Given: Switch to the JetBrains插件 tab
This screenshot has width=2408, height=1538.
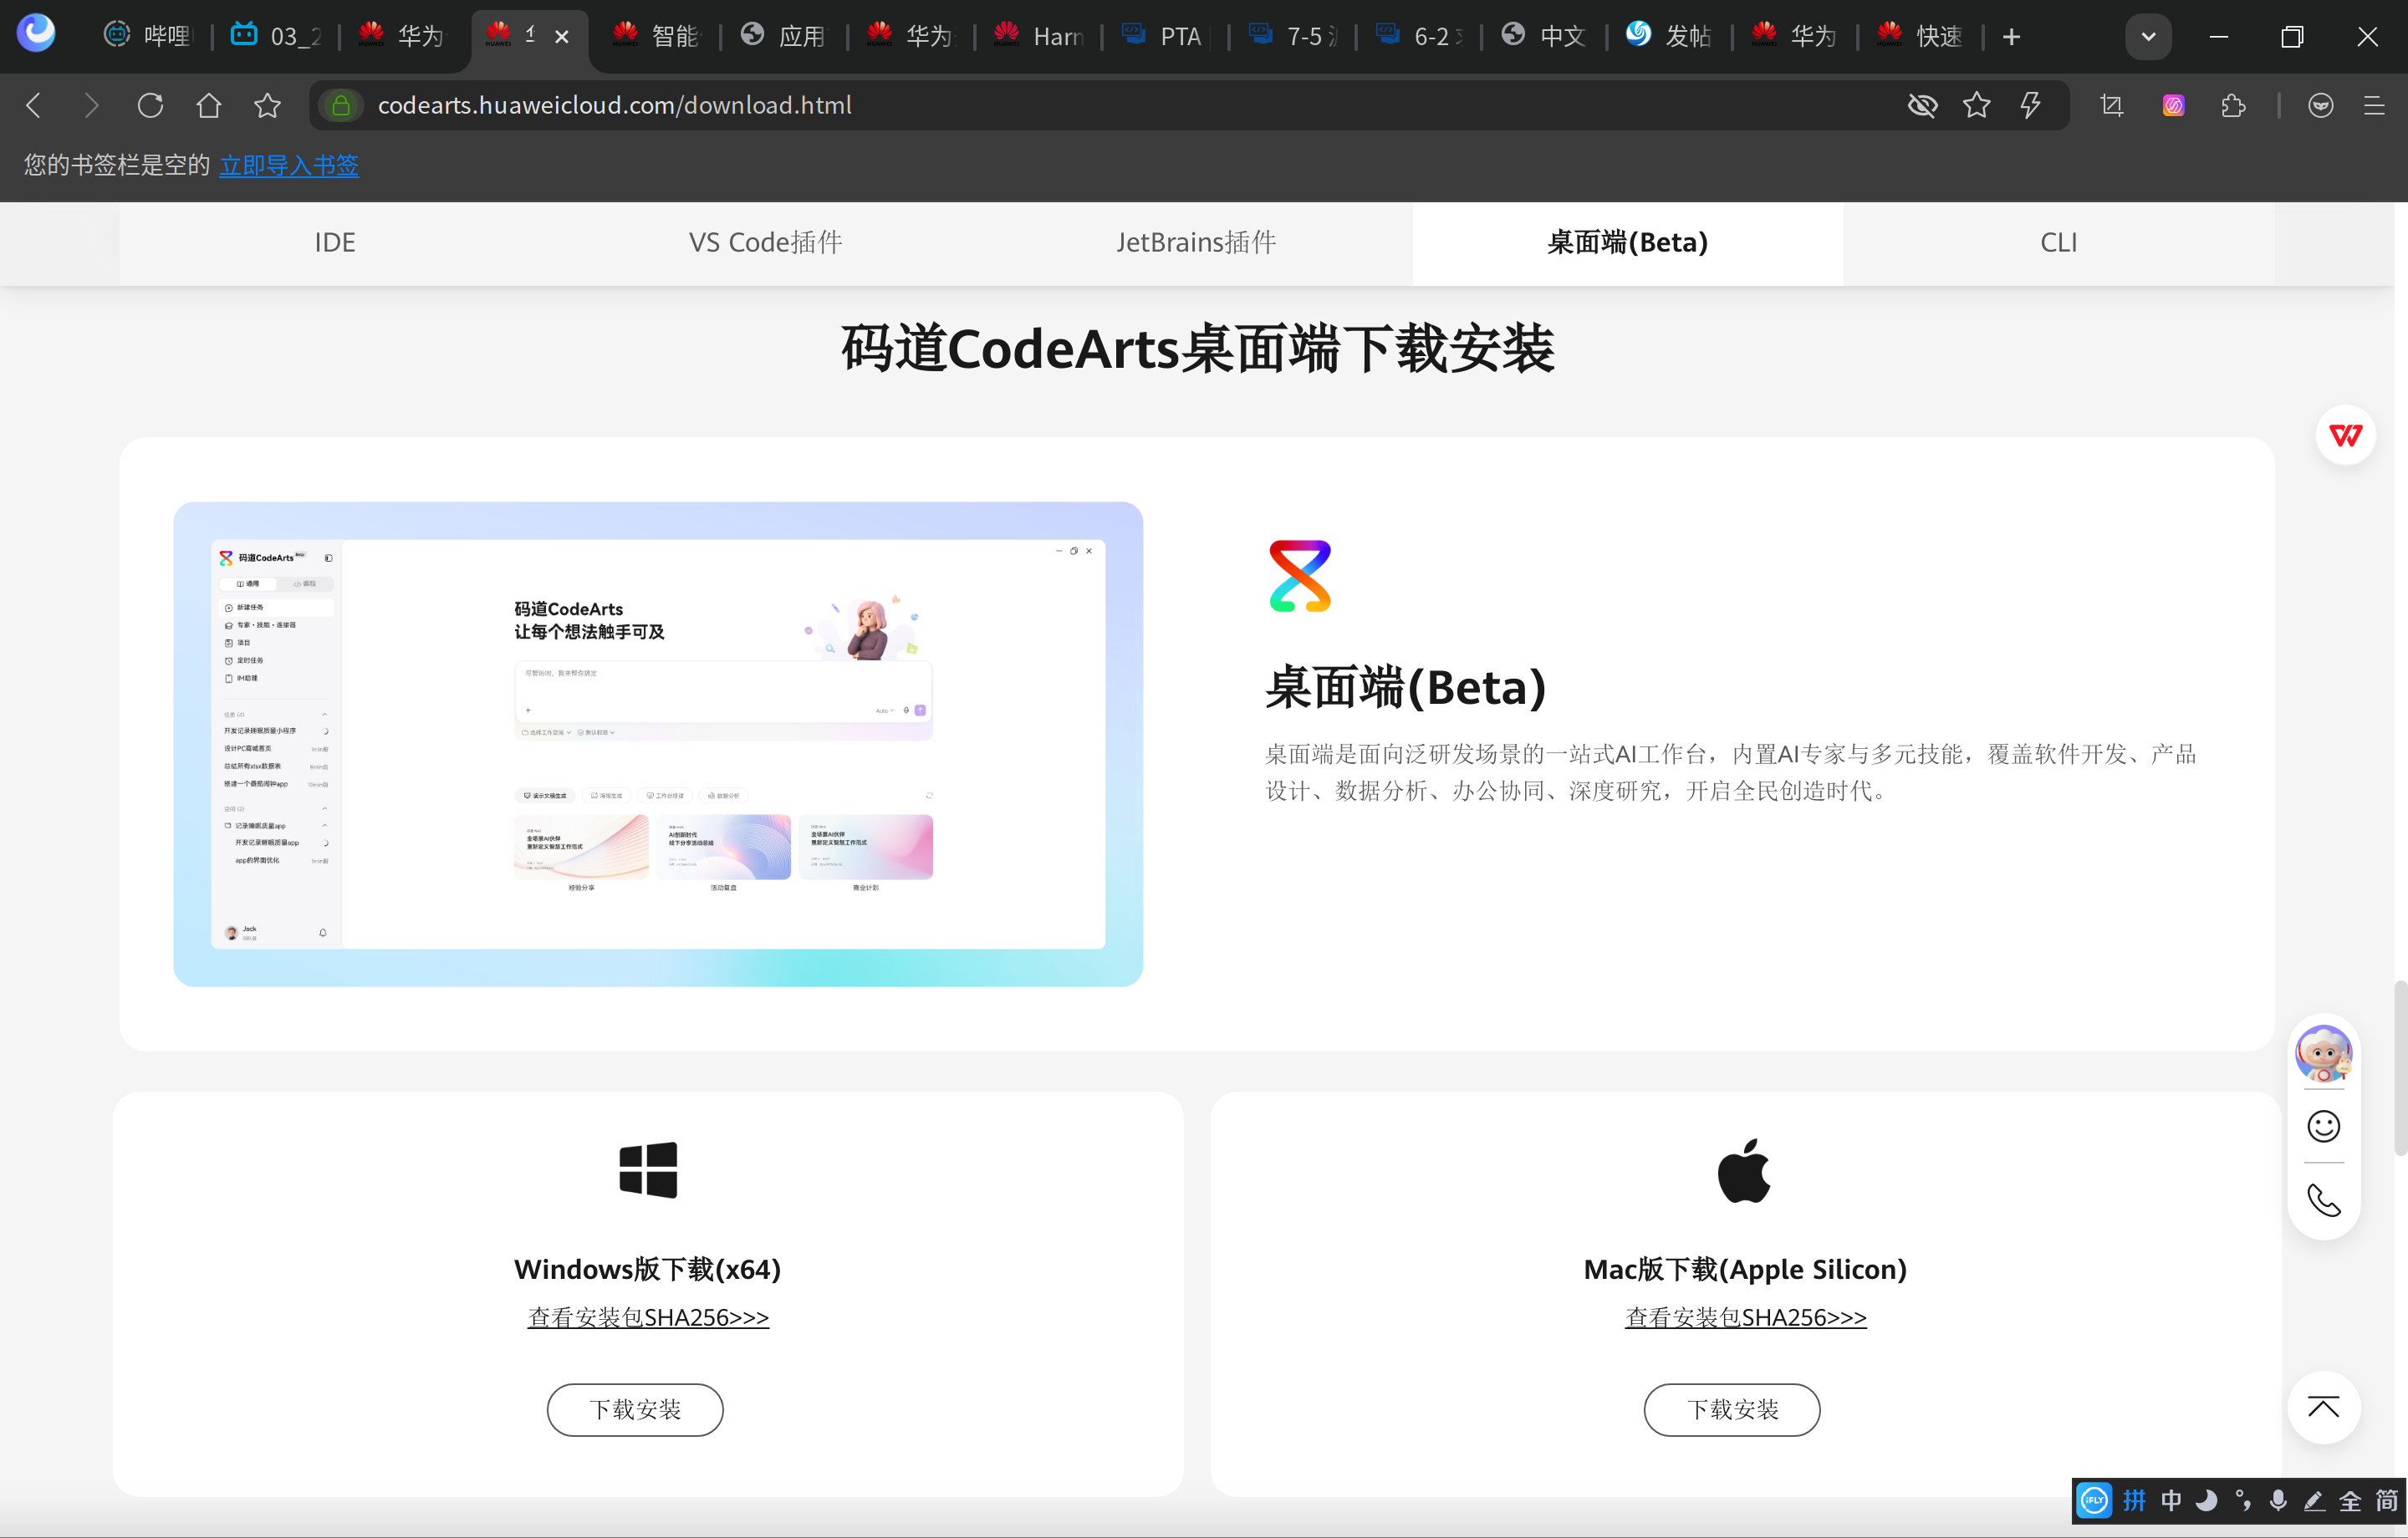Looking at the screenshot, I should tap(1197, 243).
